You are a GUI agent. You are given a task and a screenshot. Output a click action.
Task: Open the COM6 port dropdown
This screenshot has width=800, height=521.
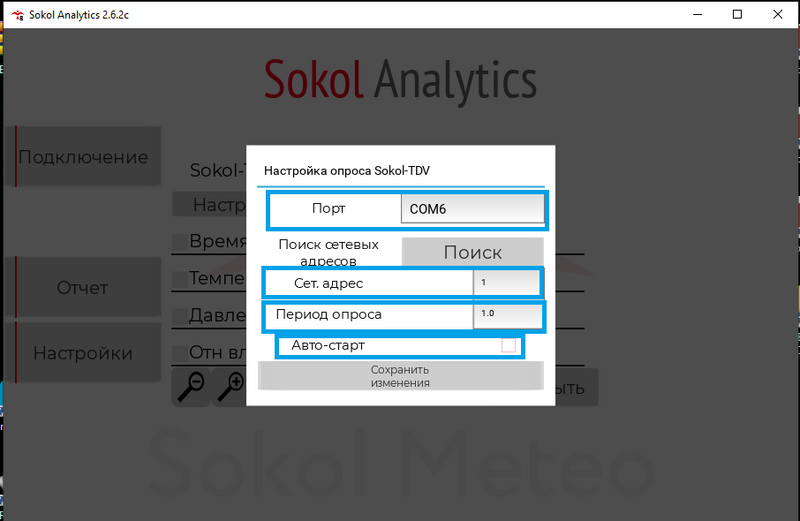coord(472,209)
